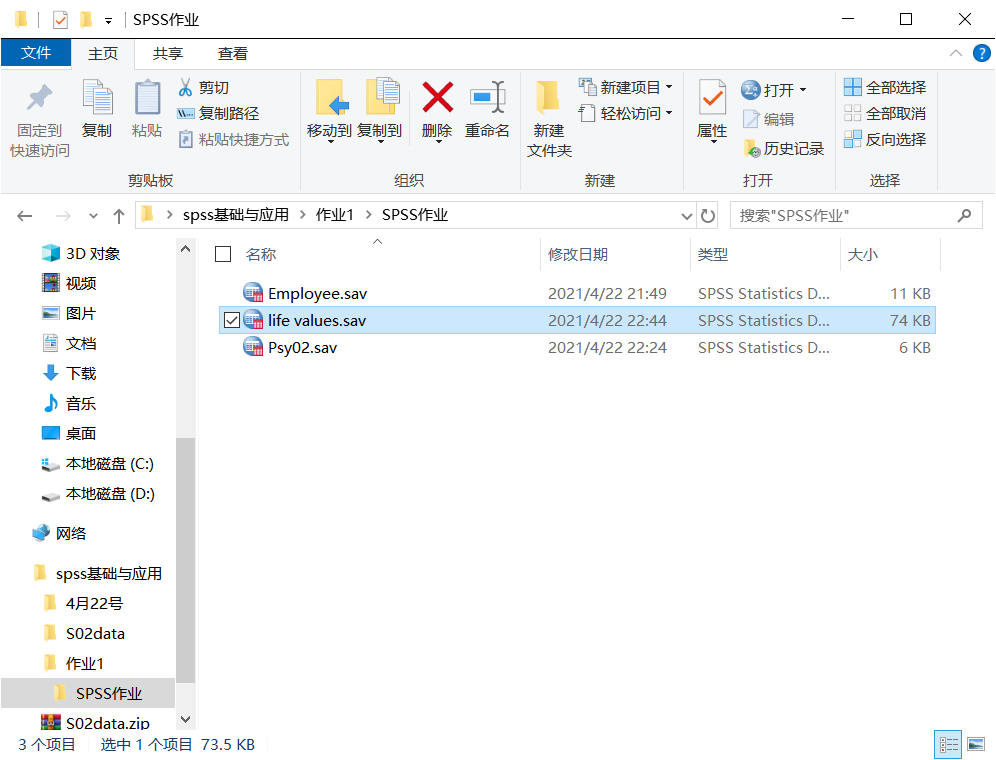
Task: Uncheck the life values.sav checkbox
Action: coord(232,320)
